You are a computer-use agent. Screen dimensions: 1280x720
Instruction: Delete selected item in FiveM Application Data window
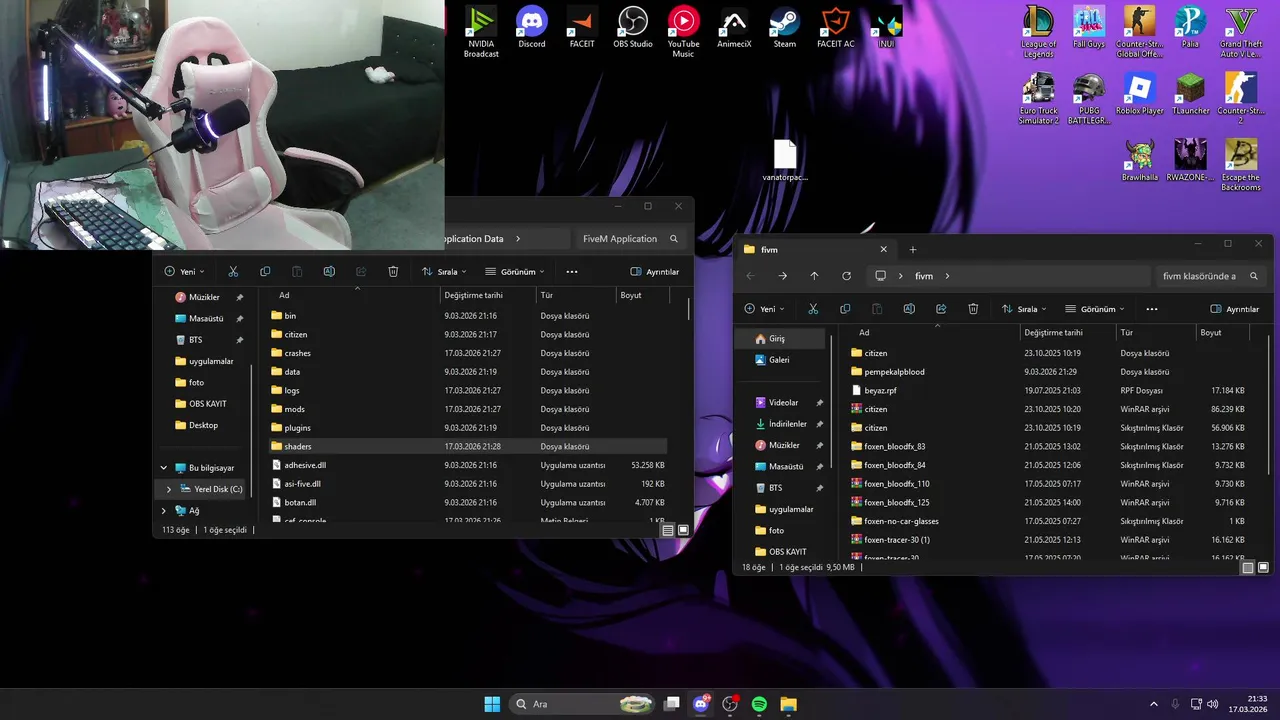393,271
